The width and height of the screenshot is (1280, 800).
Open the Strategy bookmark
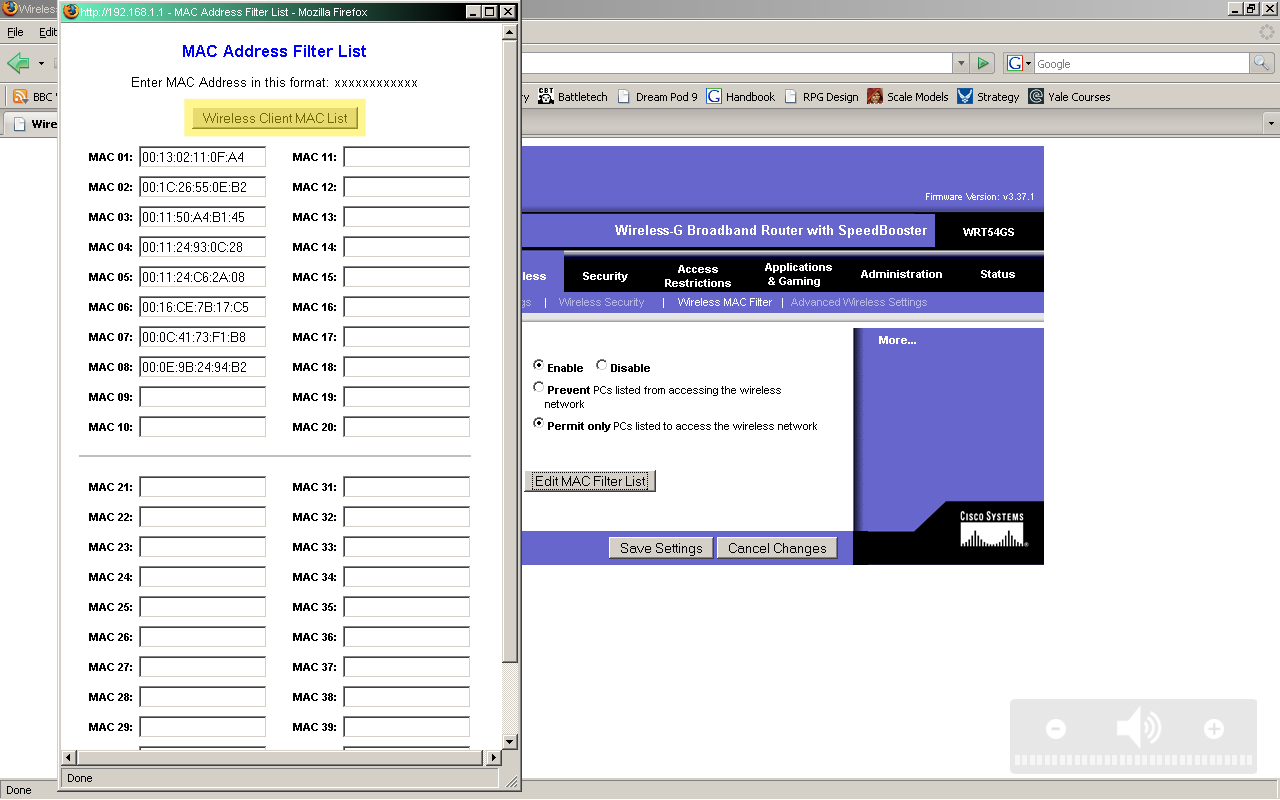coord(988,97)
